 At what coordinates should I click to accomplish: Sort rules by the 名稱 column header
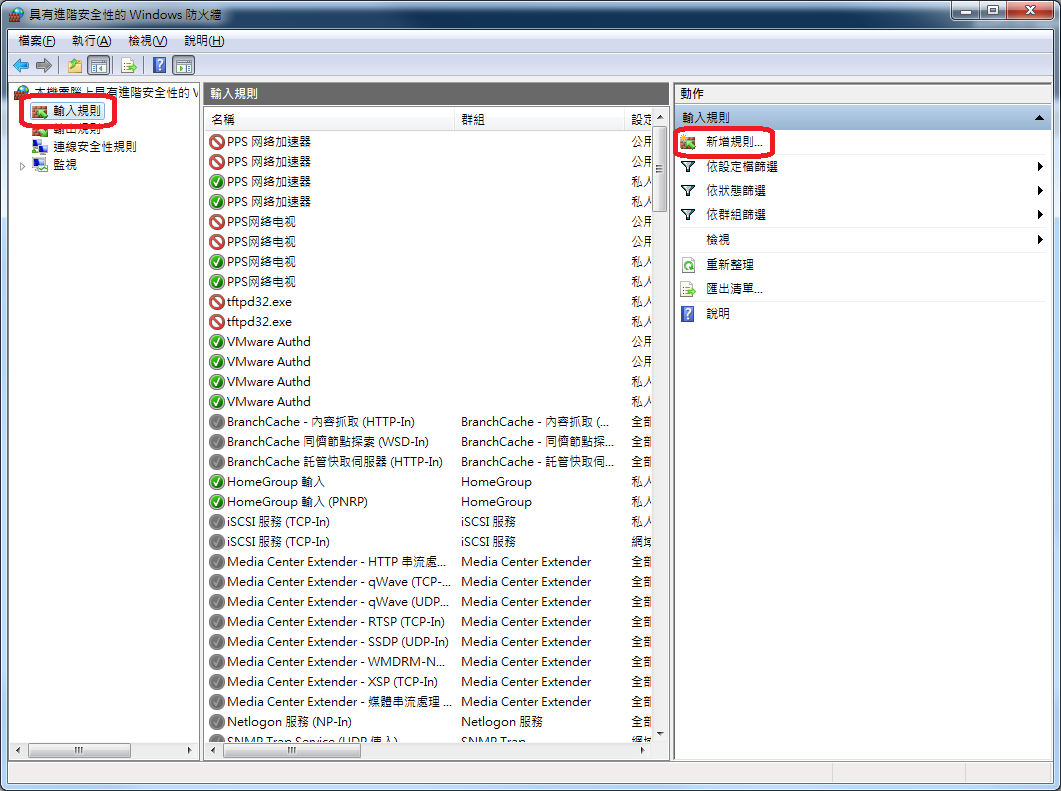[x=330, y=120]
